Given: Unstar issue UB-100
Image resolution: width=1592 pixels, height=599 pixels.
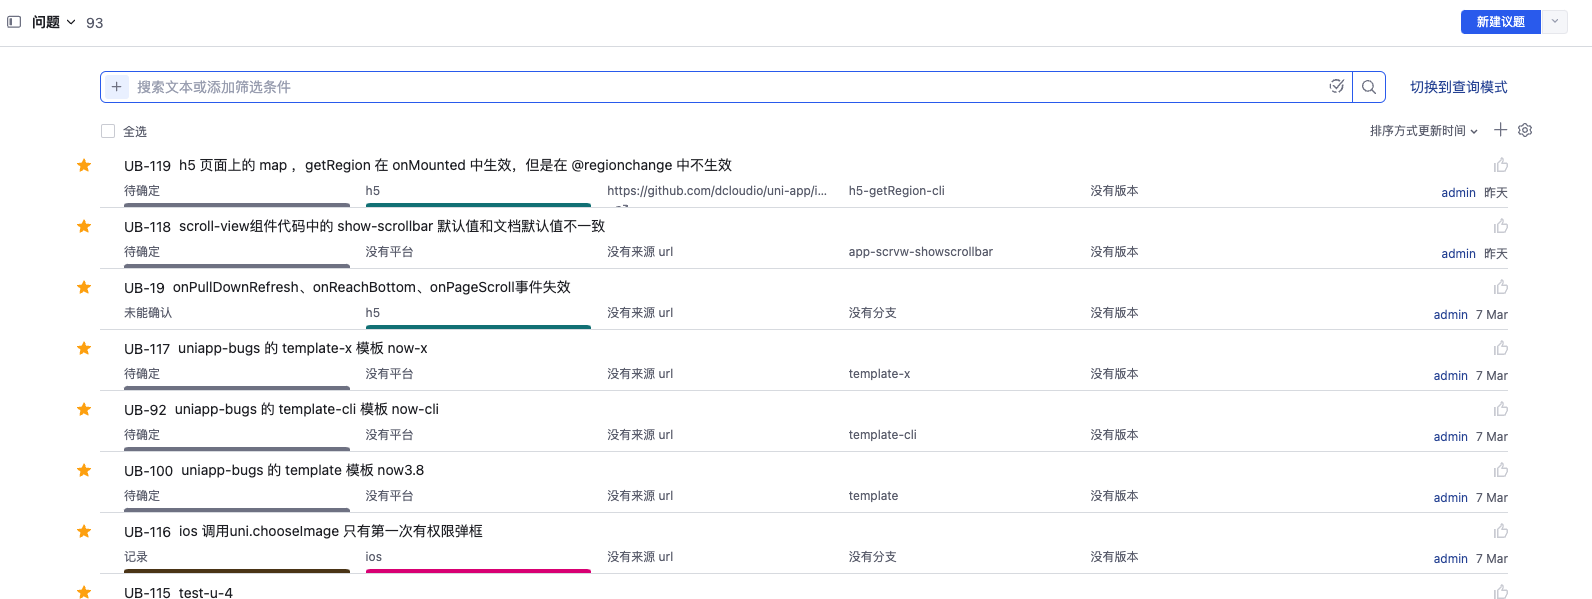Looking at the screenshot, I should coord(84,470).
